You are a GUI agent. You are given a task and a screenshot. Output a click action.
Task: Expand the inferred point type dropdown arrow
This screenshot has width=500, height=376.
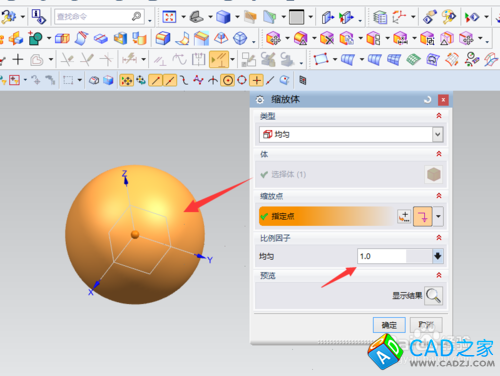pos(438,216)
